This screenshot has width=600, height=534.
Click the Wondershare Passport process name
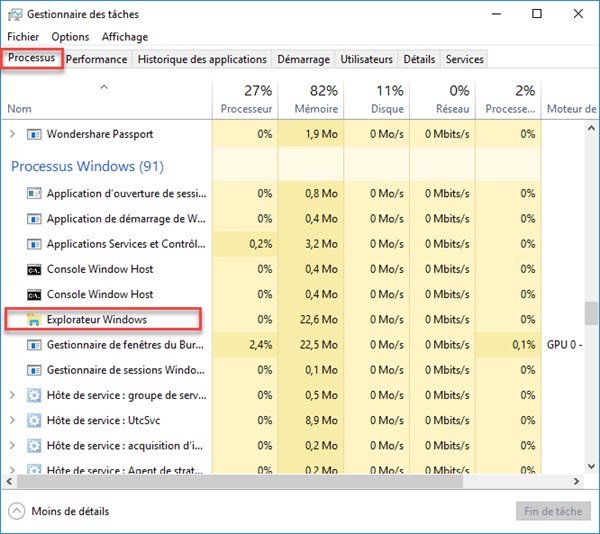tap(100, 134)
